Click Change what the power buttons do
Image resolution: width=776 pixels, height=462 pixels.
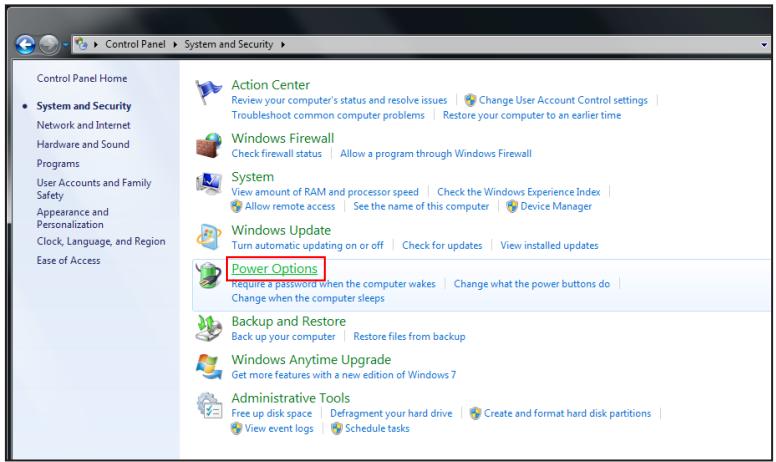[532, 284]
